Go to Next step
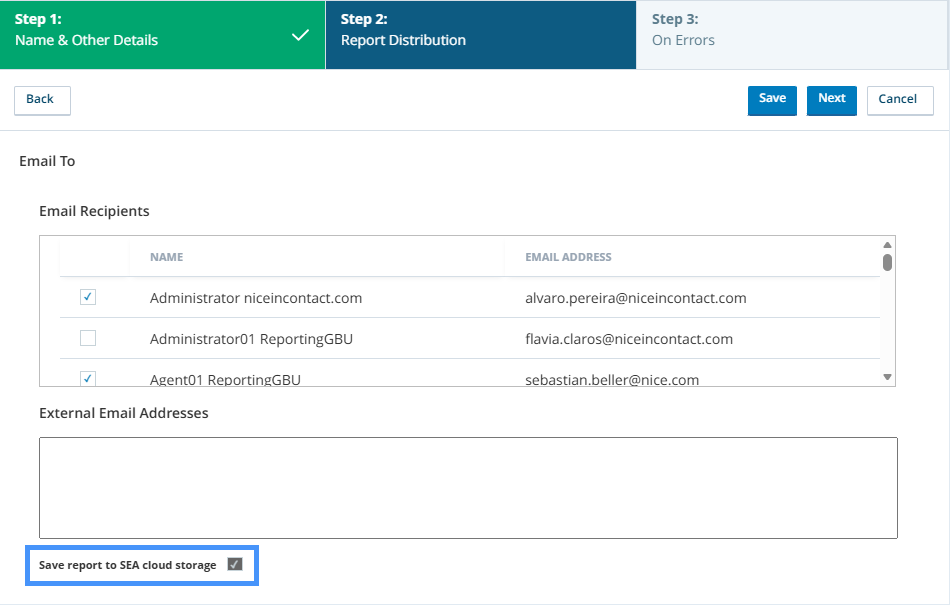This screenshot has width=950, height=605. point(831,99)
